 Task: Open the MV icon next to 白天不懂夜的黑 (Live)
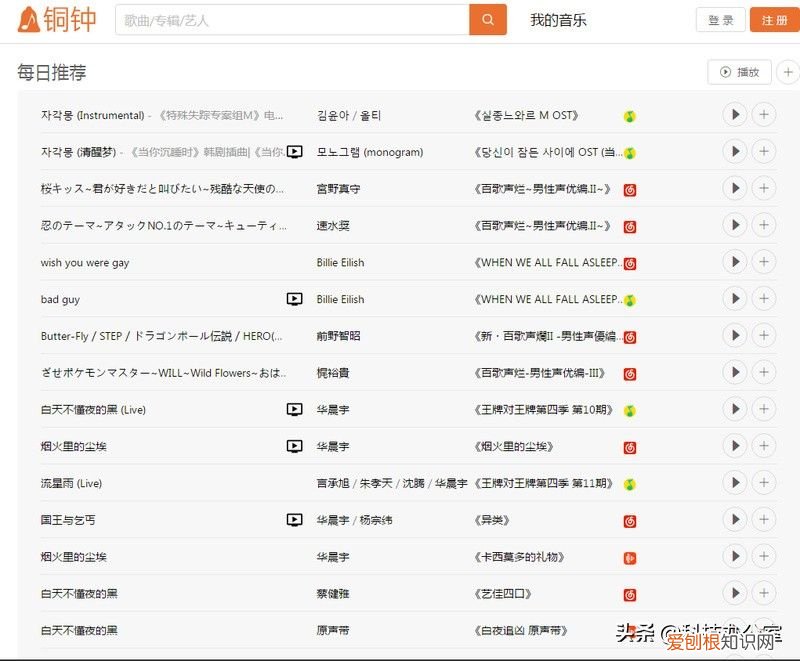pyautogui.click(x=295, y=410)
